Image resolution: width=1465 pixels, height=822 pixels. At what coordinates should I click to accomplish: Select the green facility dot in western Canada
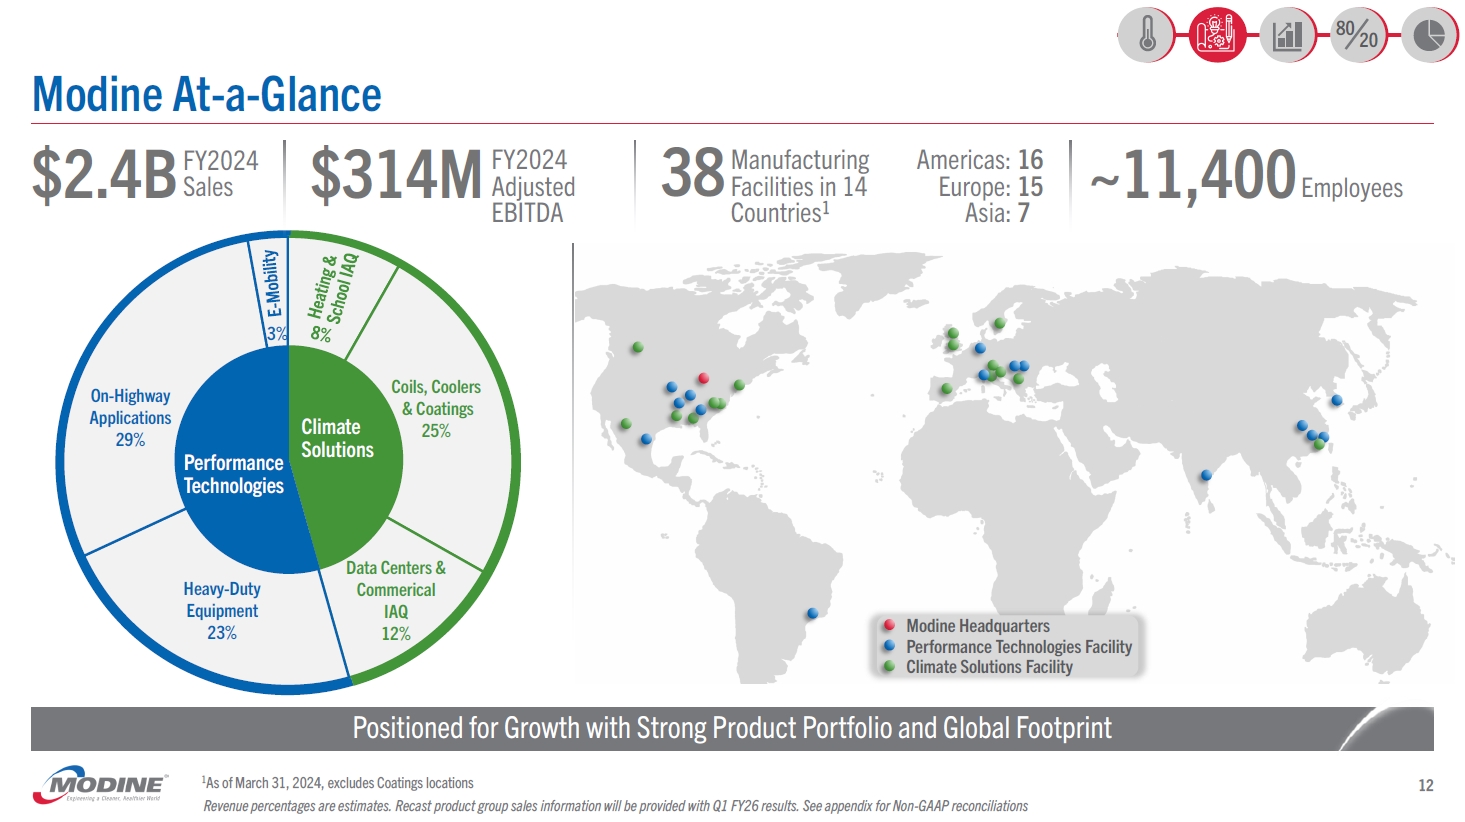coord(637,348)
